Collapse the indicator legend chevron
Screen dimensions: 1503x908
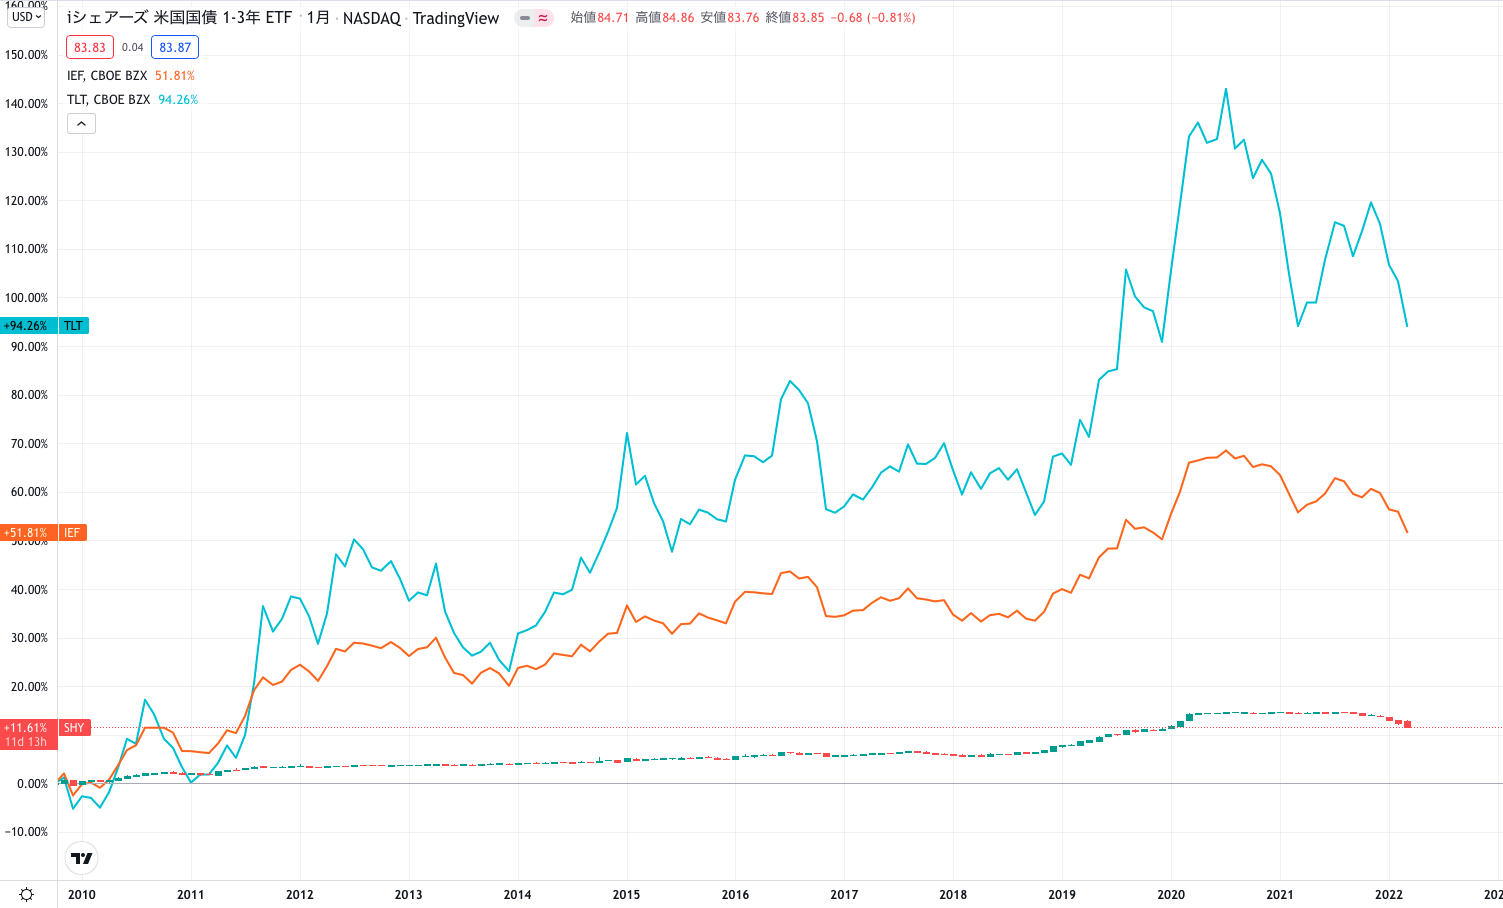click(81, 124)
